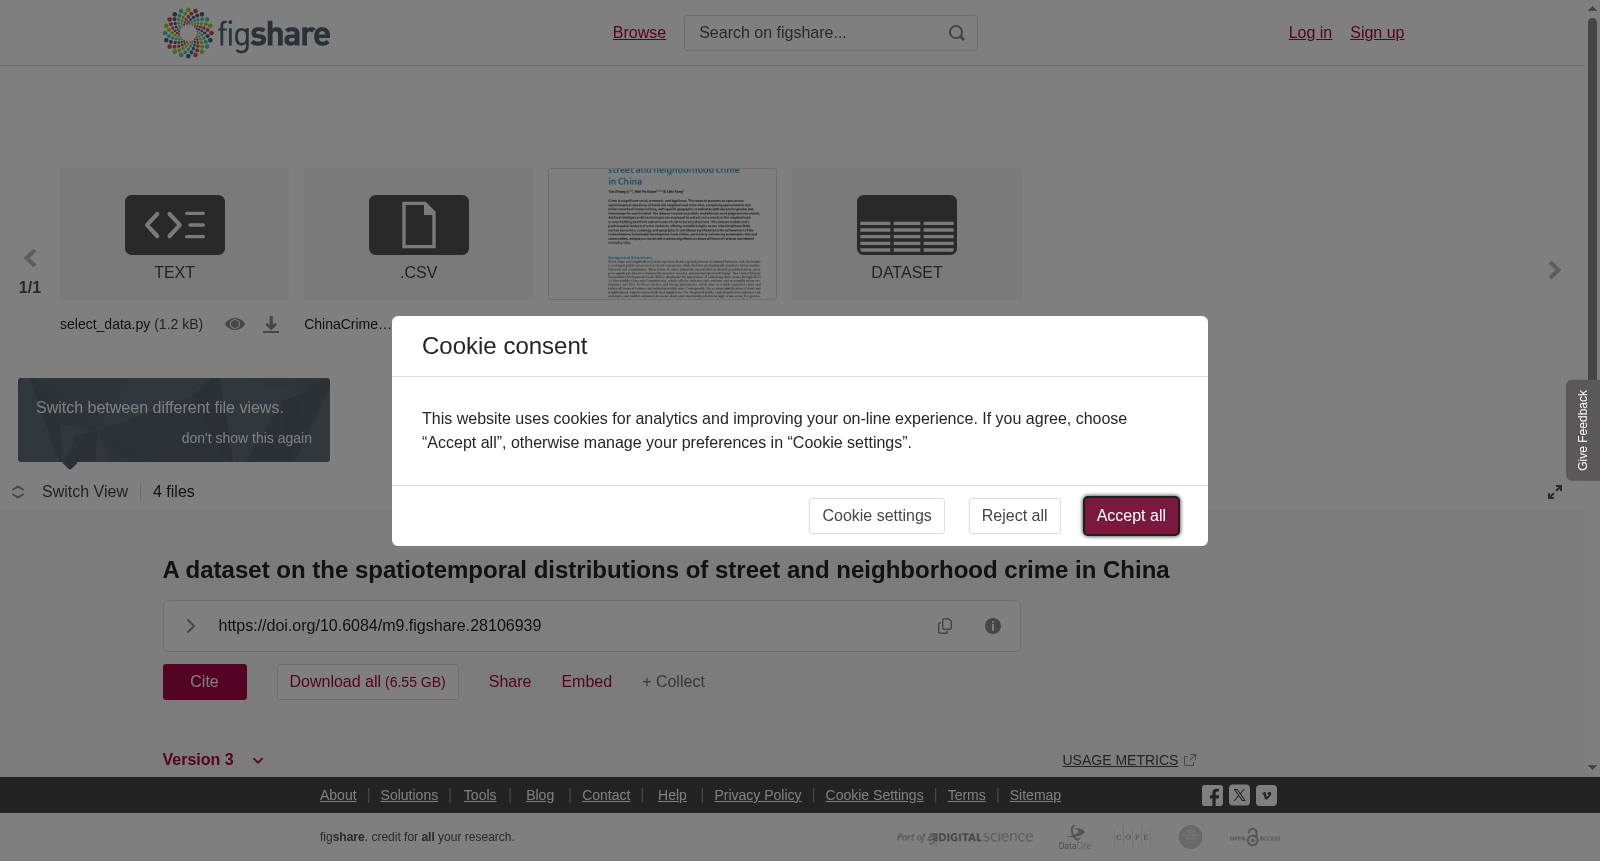Click the Share link
This screenshot has width=1600, height=861.
[510, 682]
